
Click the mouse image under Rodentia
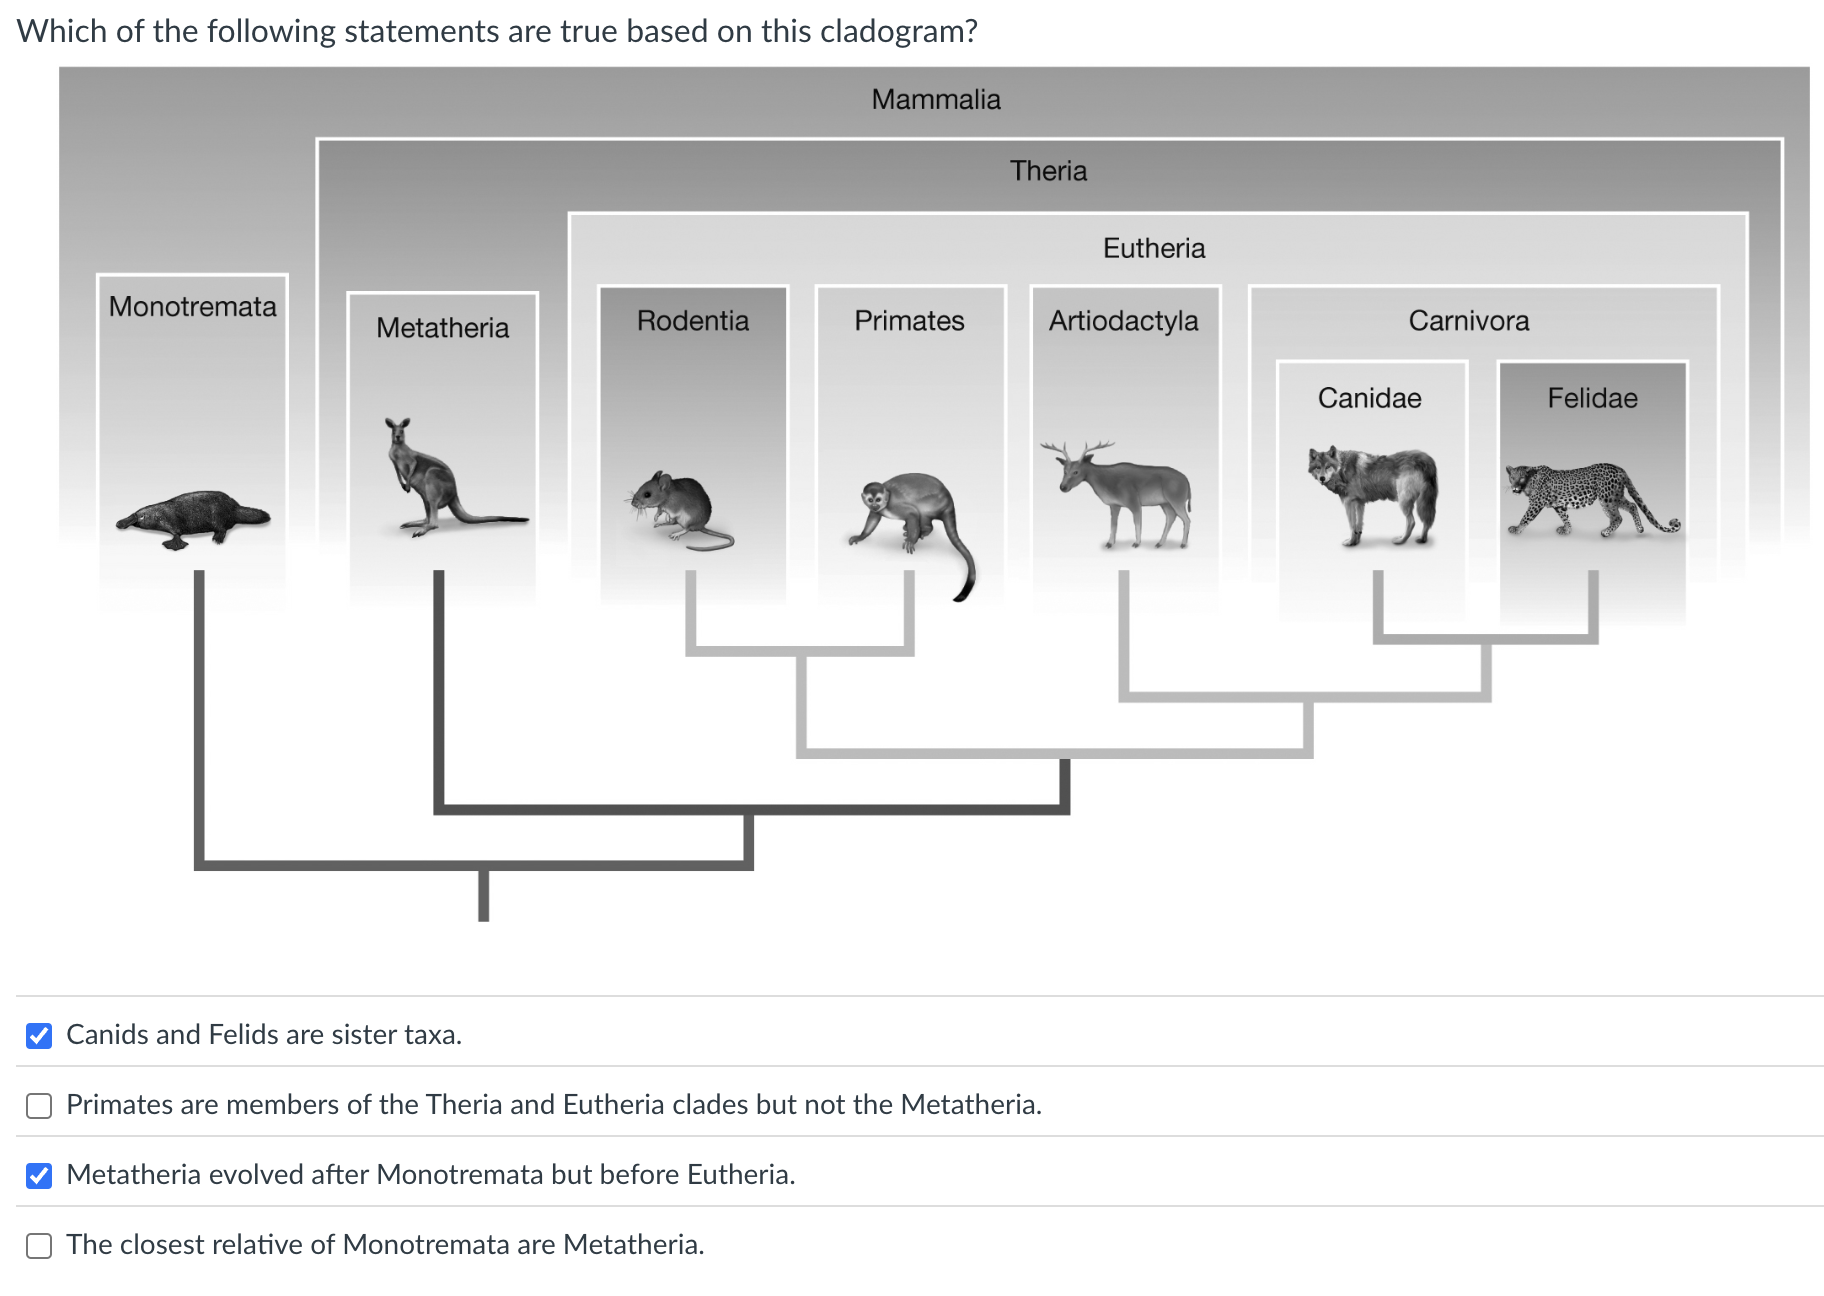tap(680, 510)
